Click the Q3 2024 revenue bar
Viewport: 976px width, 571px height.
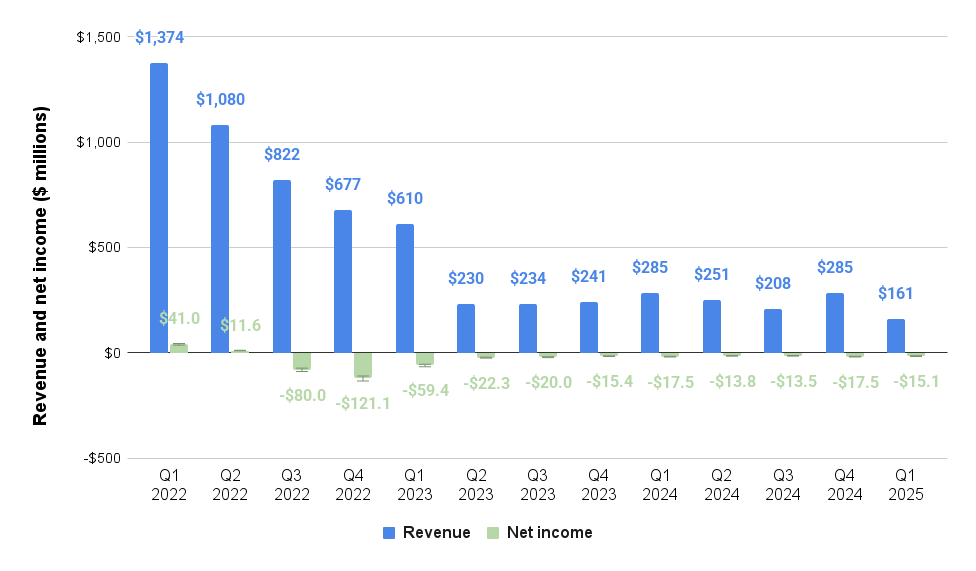[772, 331]
